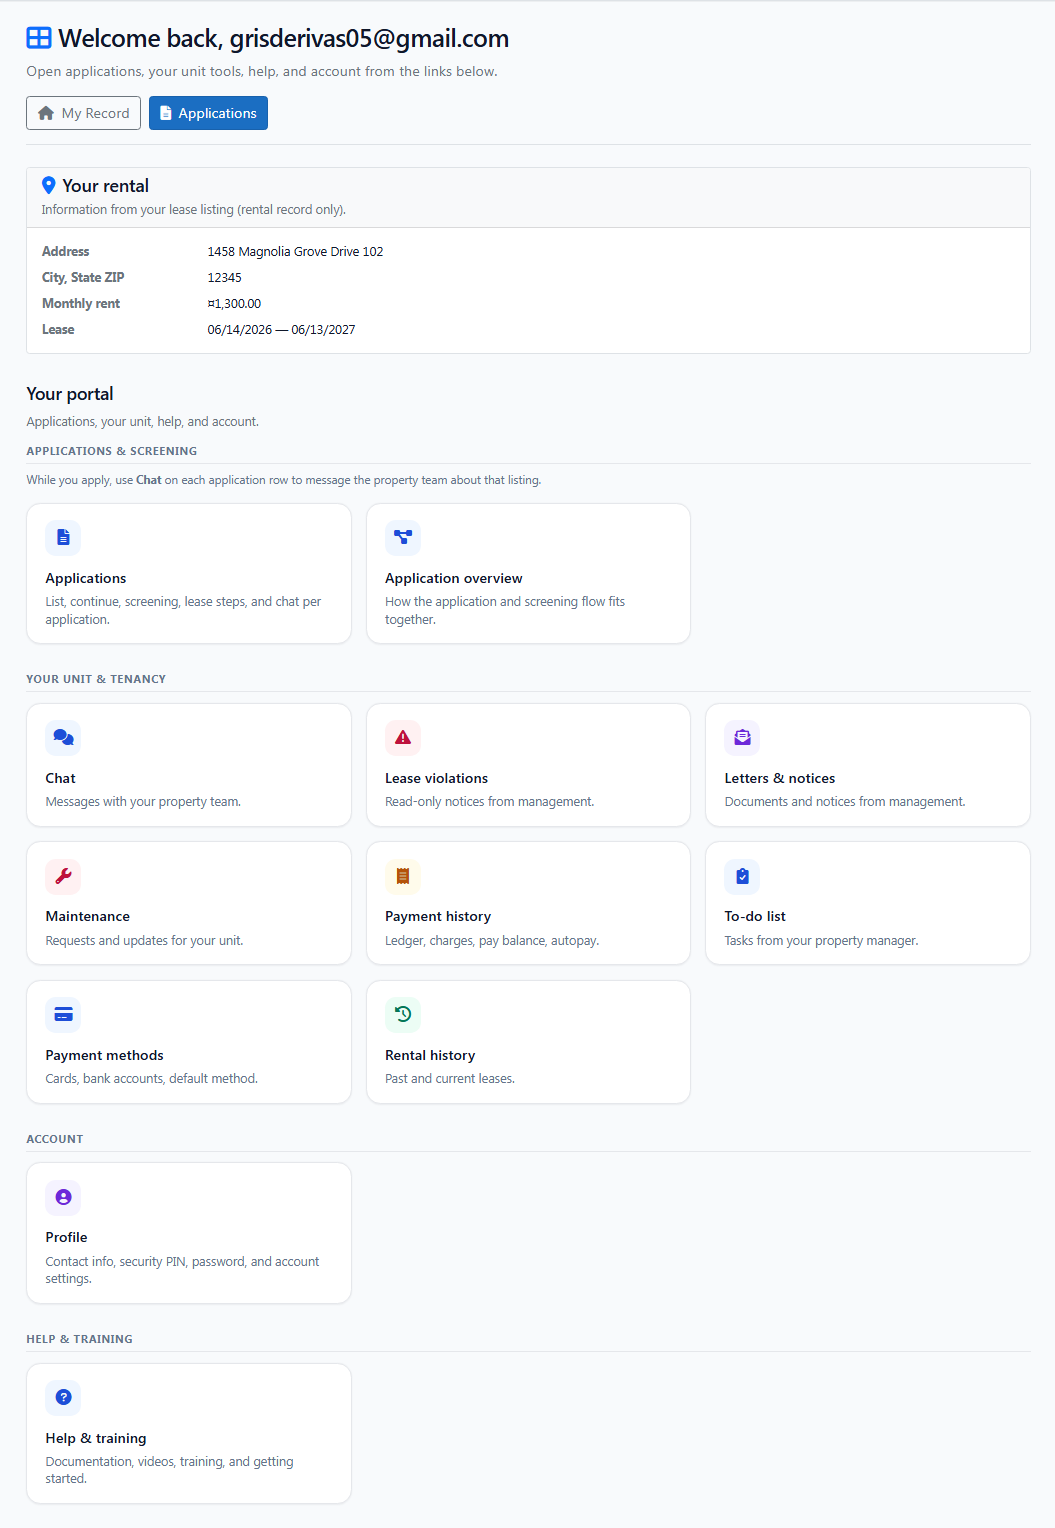Click the Application overview flow-diagram icon
The width and height of the screenshot is (1055, 1528).
(x=403, y=537)
